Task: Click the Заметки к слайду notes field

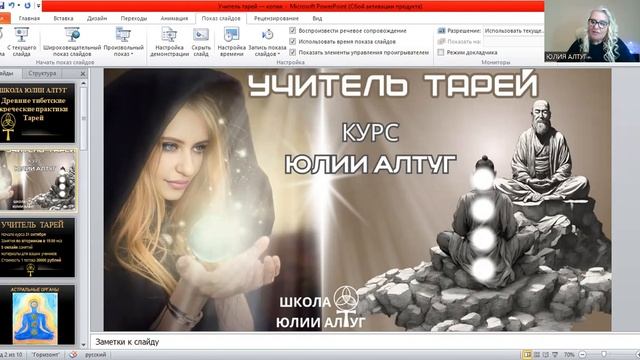Action: (365, 342)
